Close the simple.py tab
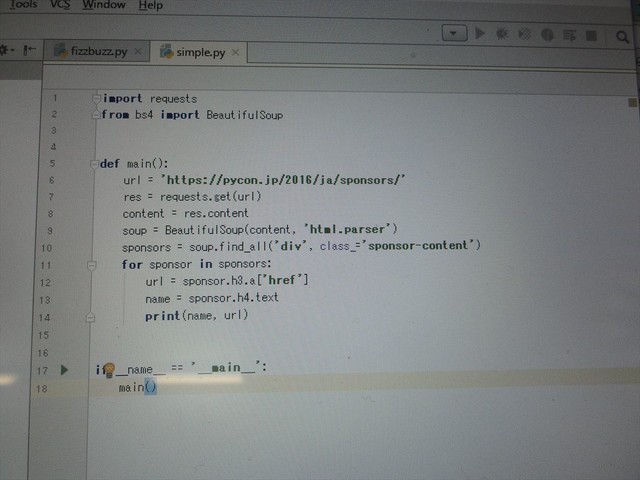The height and width of the screenshot is (480, 640). pyautogui.click(x=235, y=52)
